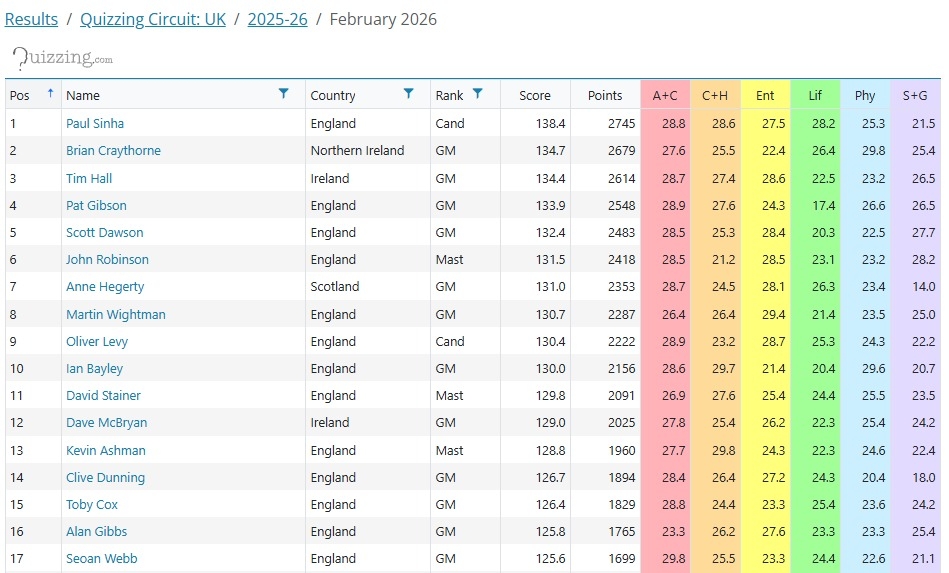Image resolution: width=949 pixels, height=573 pixels.
Task: Open Quizzing Circuit: UK breadcrumb
Action: tap(152, 19)
